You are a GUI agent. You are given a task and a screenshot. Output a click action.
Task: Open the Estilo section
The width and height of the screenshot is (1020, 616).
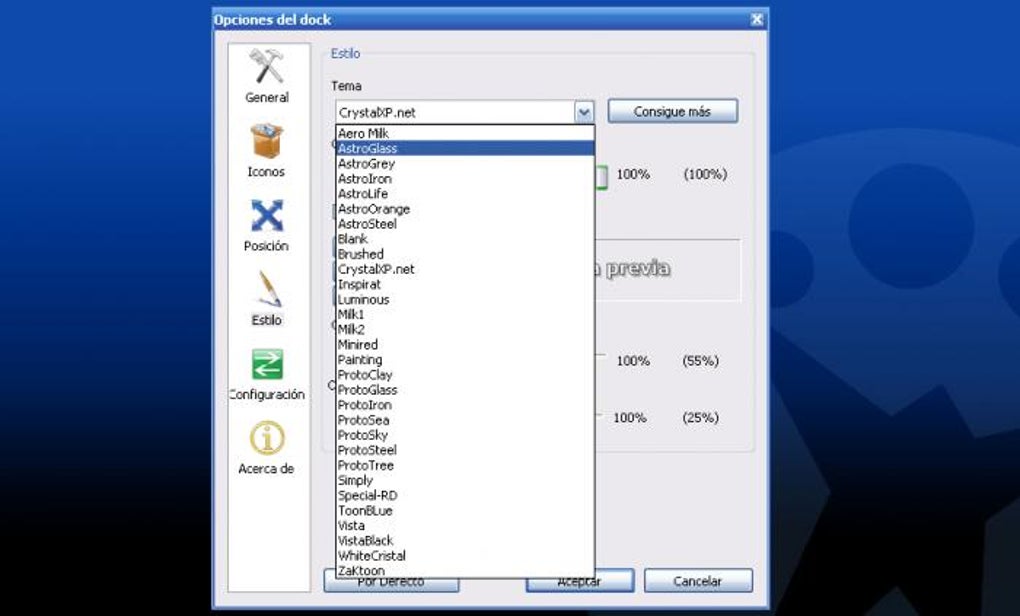point(267,299)
